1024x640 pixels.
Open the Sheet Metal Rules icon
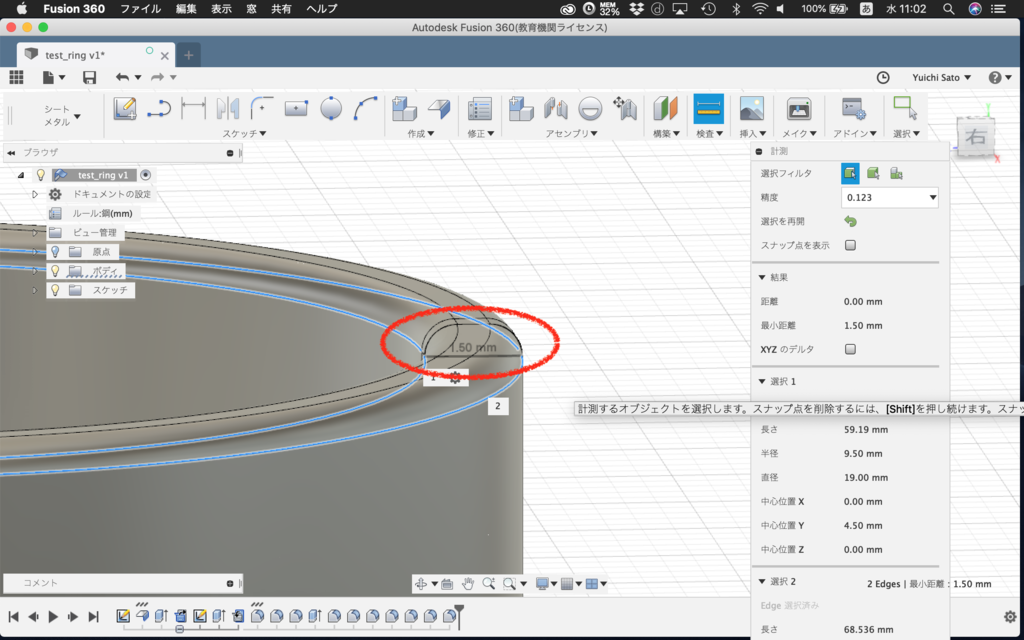pos(480,109)
